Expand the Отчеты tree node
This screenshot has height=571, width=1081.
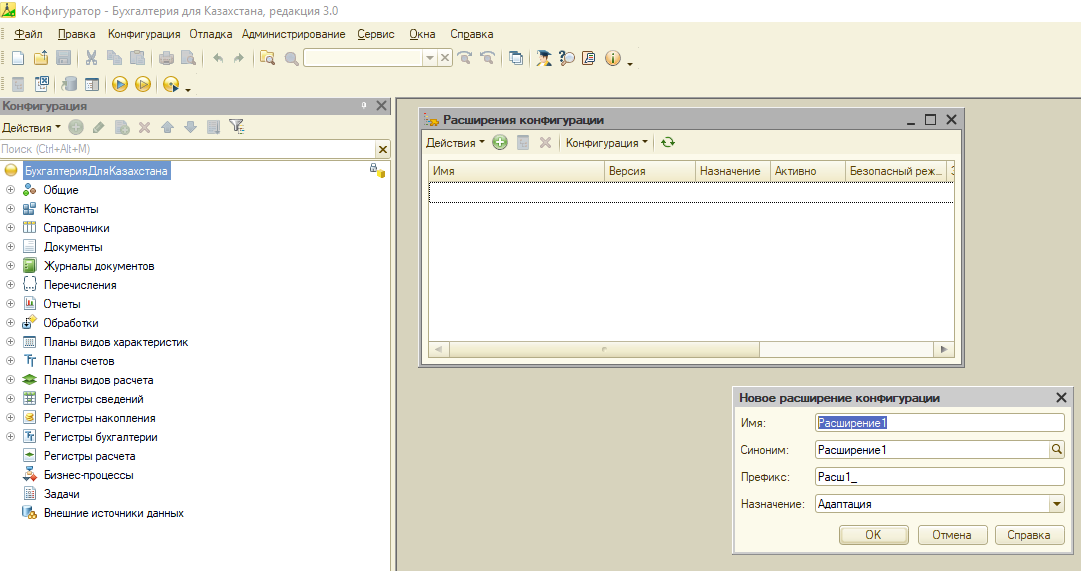10,303
